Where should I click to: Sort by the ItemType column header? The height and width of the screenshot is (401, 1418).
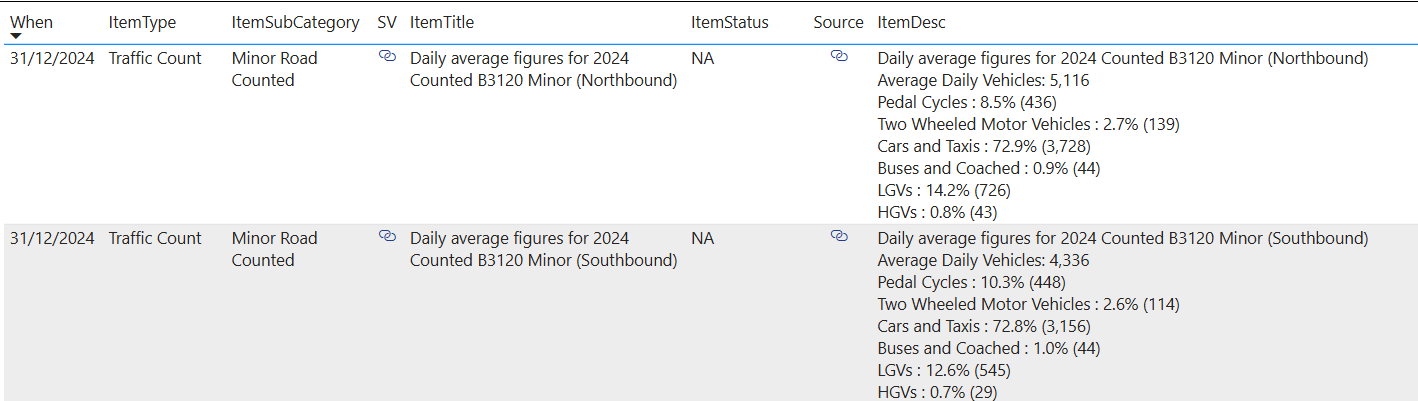pyautogui.click(x=140, y=22)
